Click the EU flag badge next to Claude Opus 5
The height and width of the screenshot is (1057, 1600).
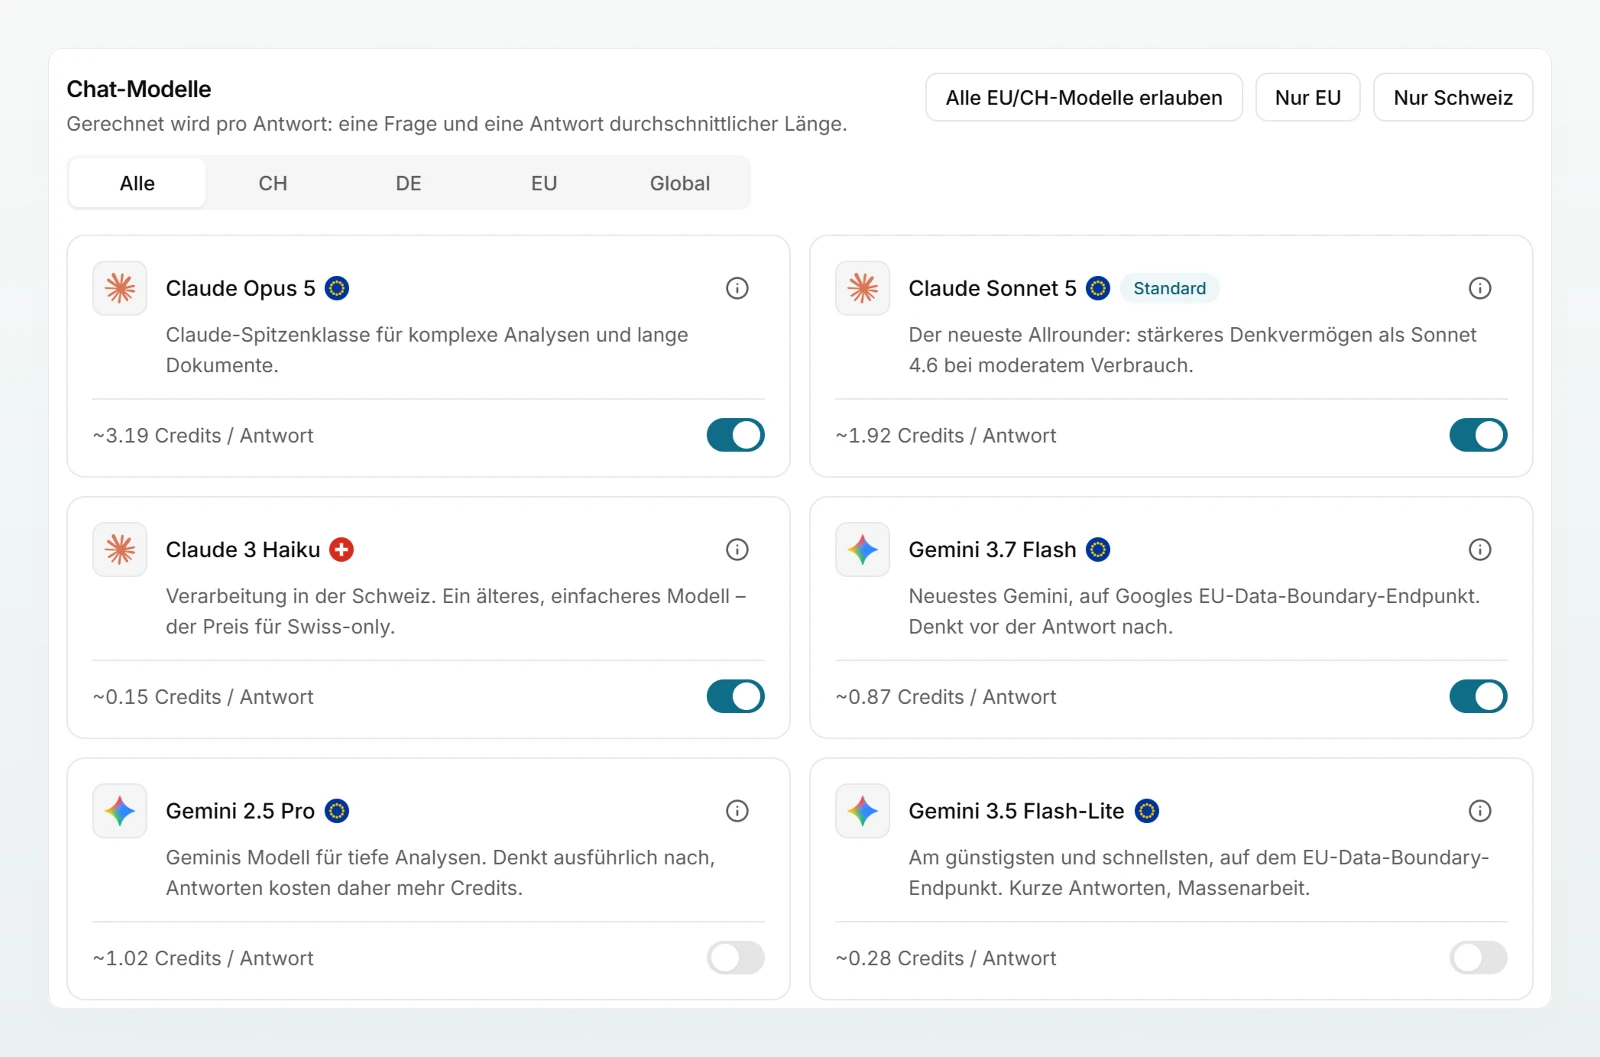click(338, 288)
